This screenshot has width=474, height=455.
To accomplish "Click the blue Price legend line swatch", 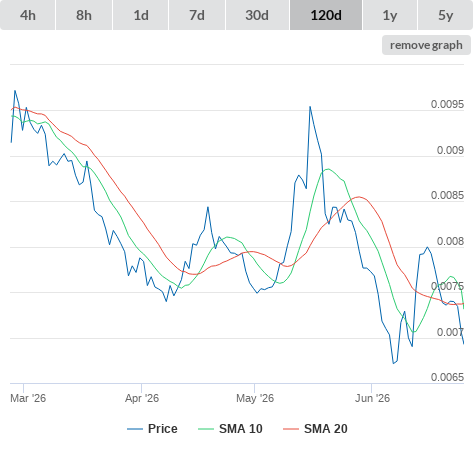I will [x=135, y=429].
